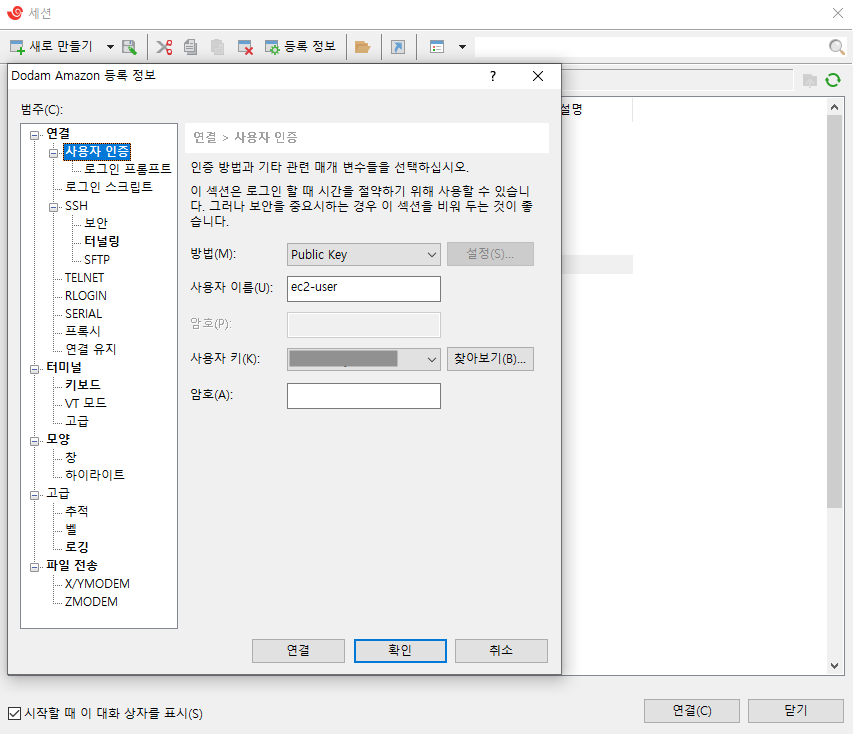The width and height of the screenshot is (853, 734).
Task: Click the help question mark in properties dialog
Action: (x=493, y=76)
